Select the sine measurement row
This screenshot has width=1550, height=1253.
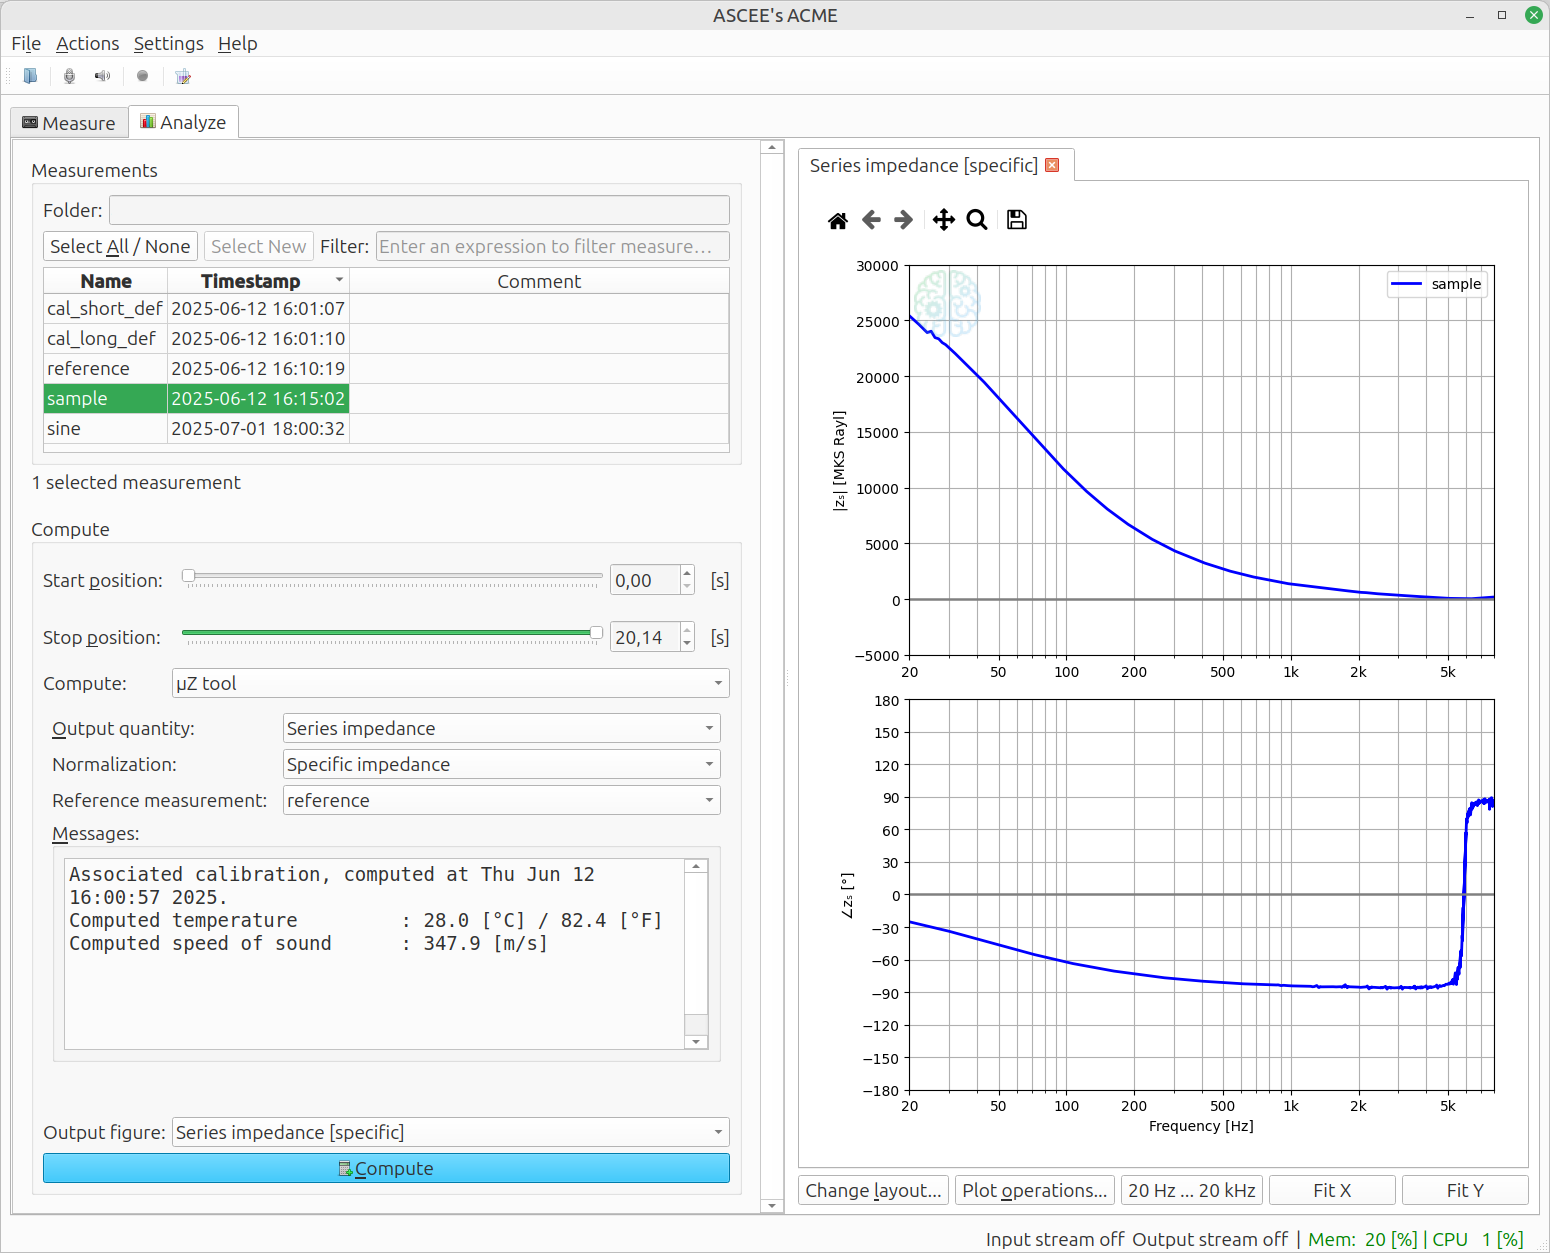pyautogui.click(x=386, y=428)
